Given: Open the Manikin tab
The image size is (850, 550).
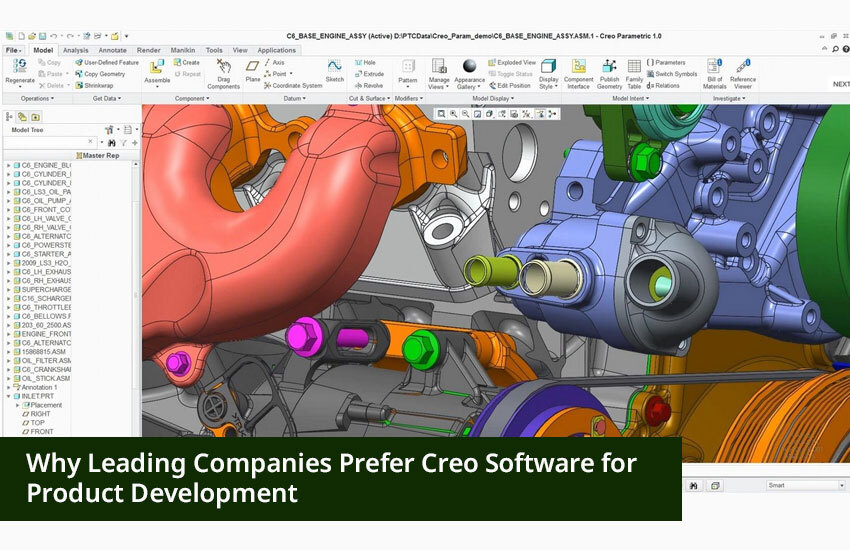Looking at the screenshot, I should tap(183, 50).
